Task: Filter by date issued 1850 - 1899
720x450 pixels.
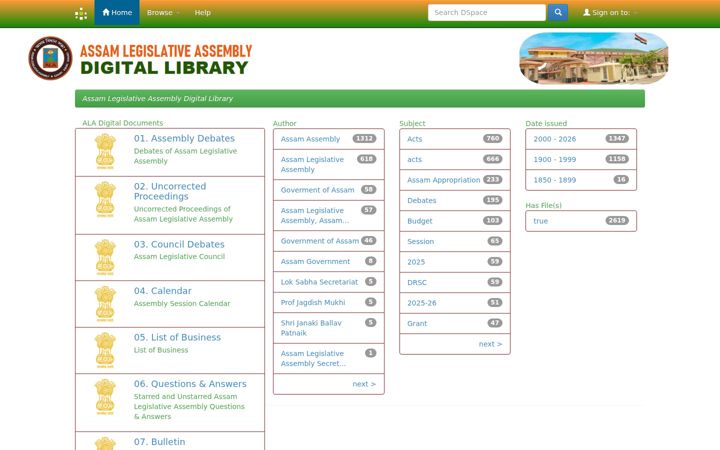Action: [555, 180]
